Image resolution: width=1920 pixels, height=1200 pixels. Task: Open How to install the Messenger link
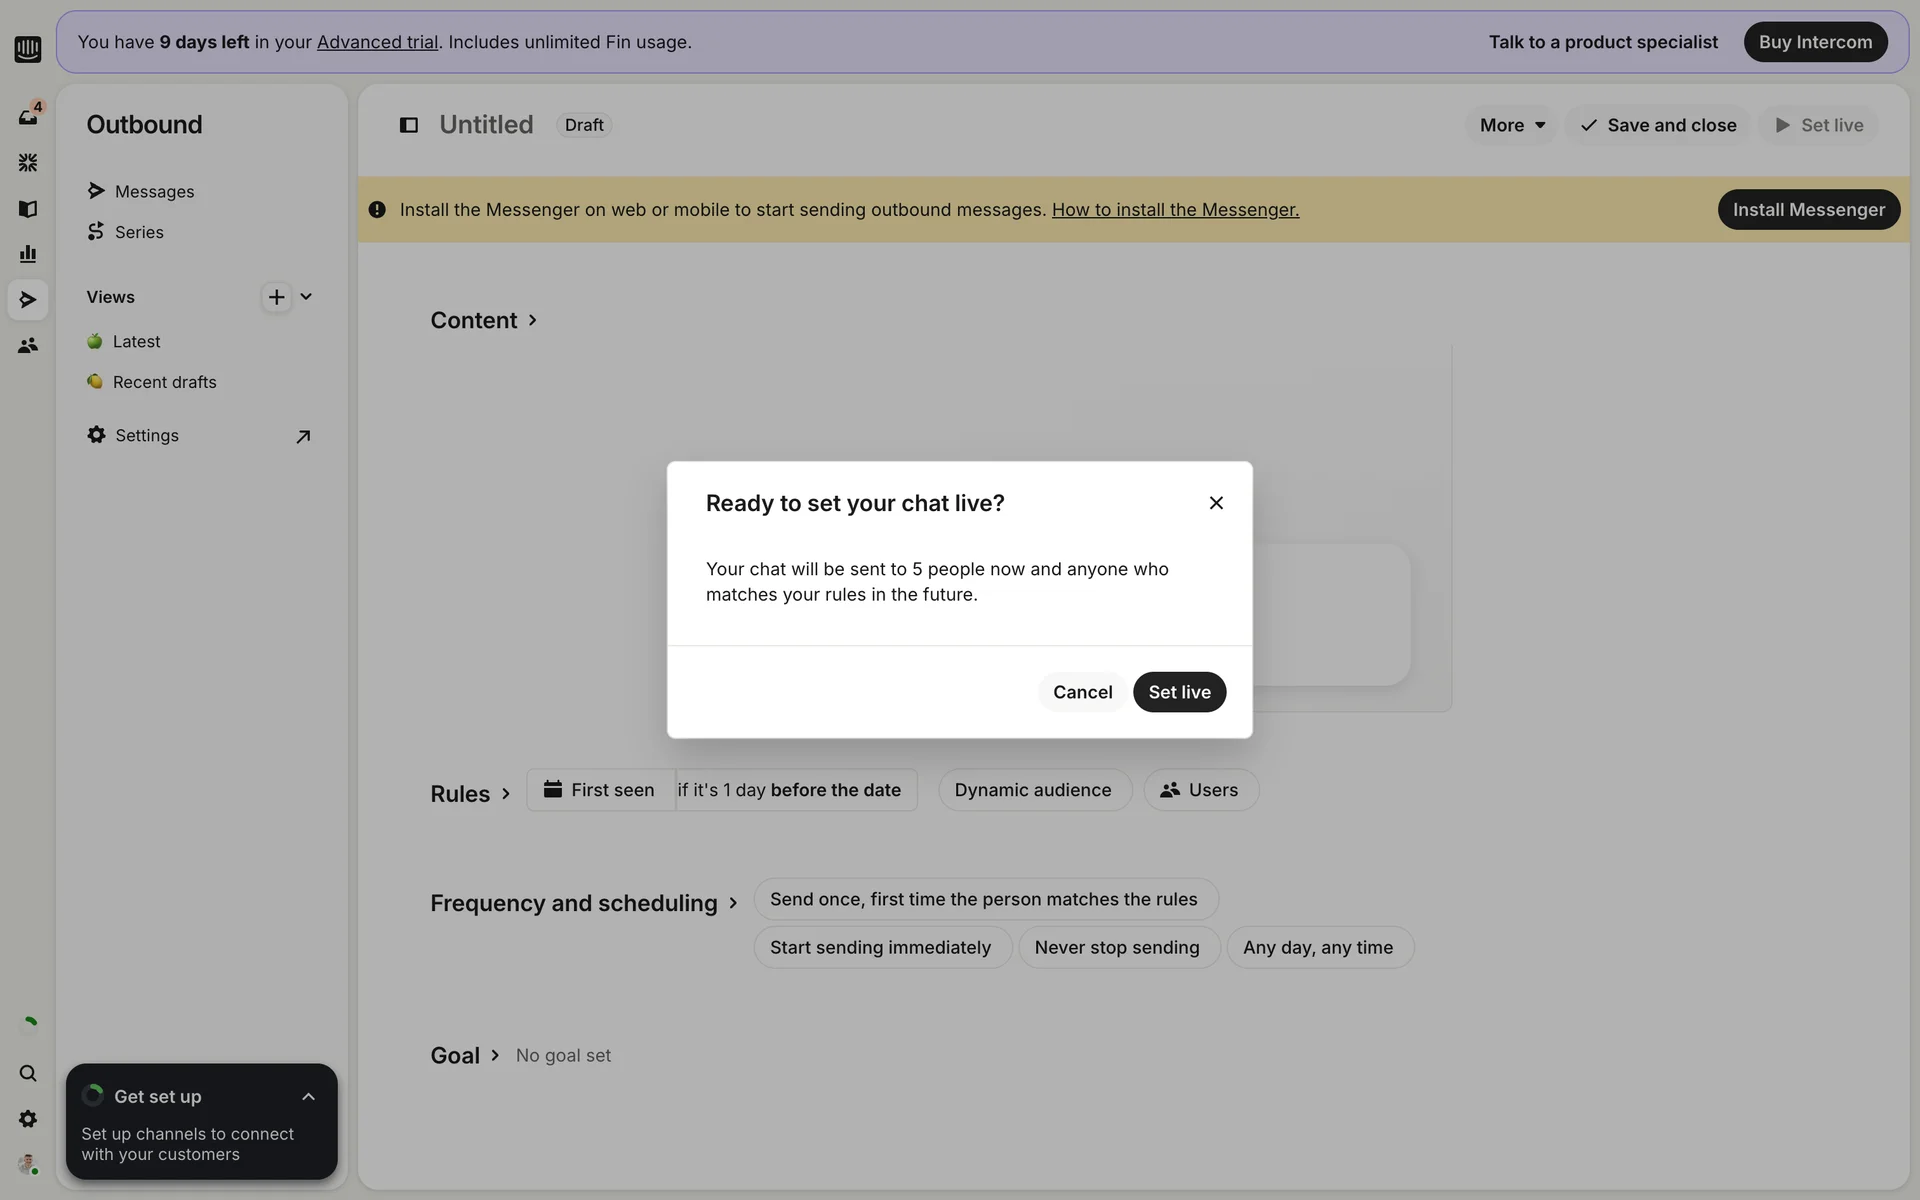point(1175,210)
